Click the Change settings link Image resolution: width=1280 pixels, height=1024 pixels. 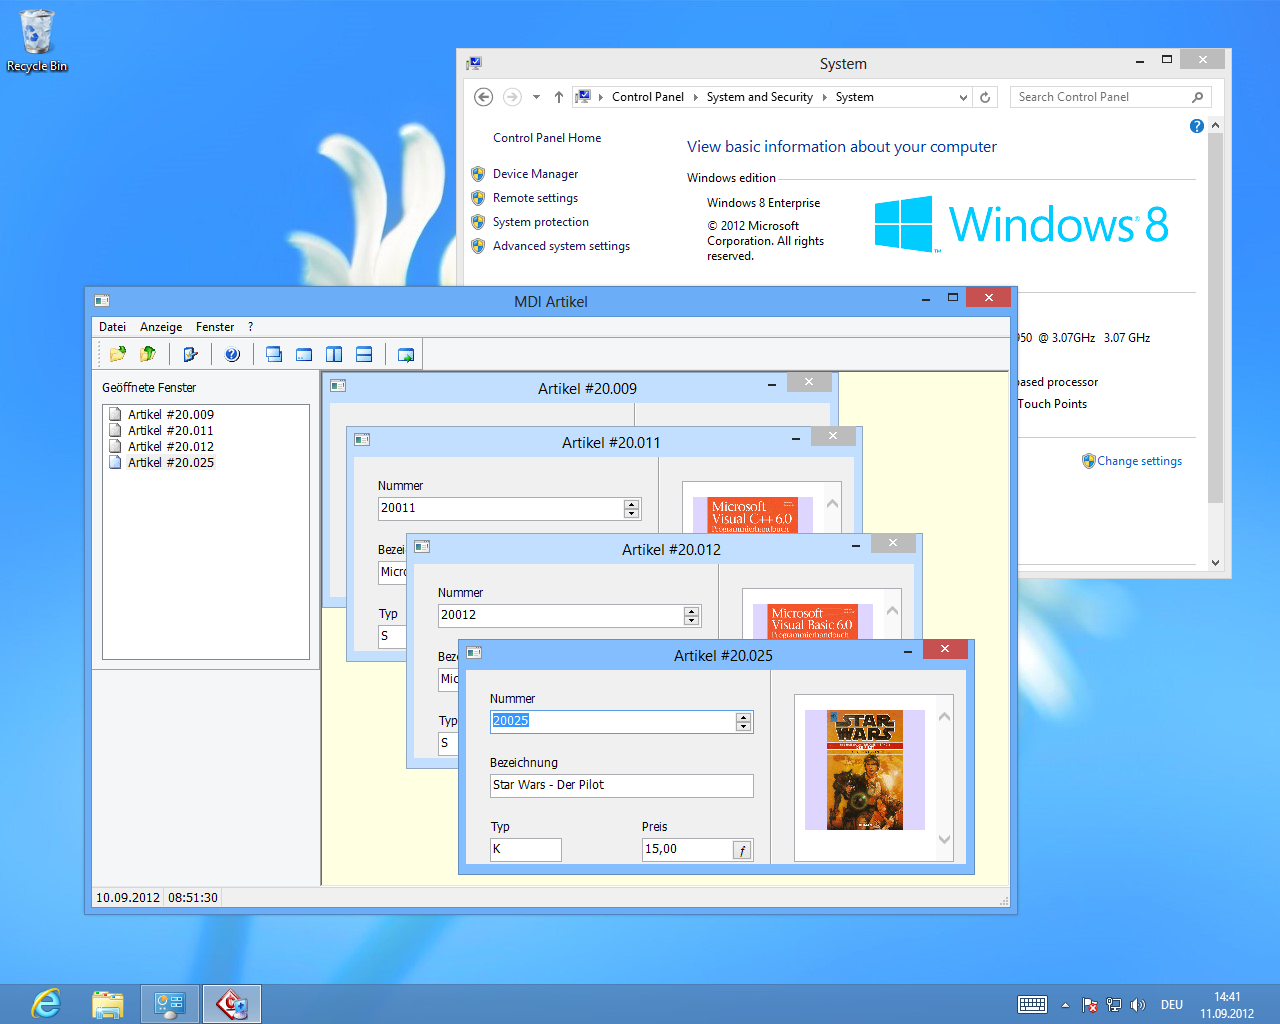click(1139, 461)
